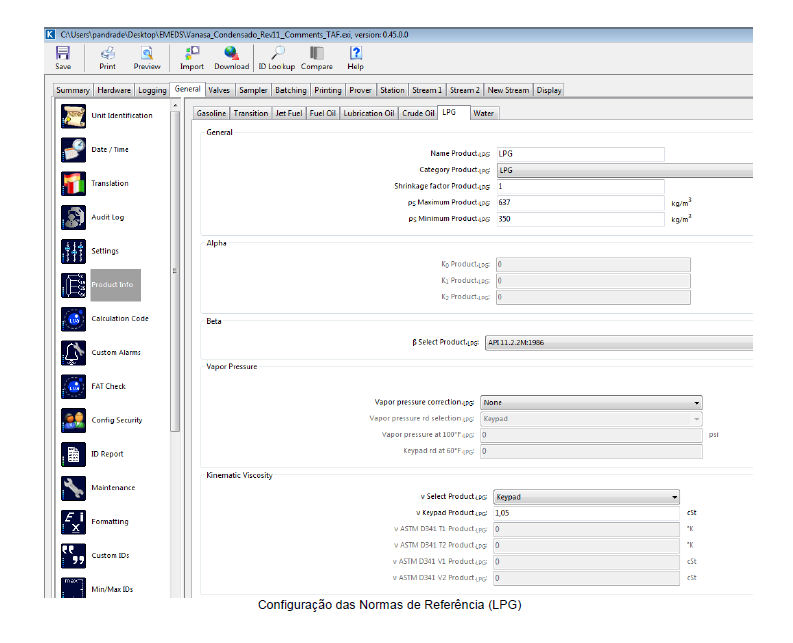The image size is (793, 643).
Task: Switch to the Summary tab
Action: point(73,90)
